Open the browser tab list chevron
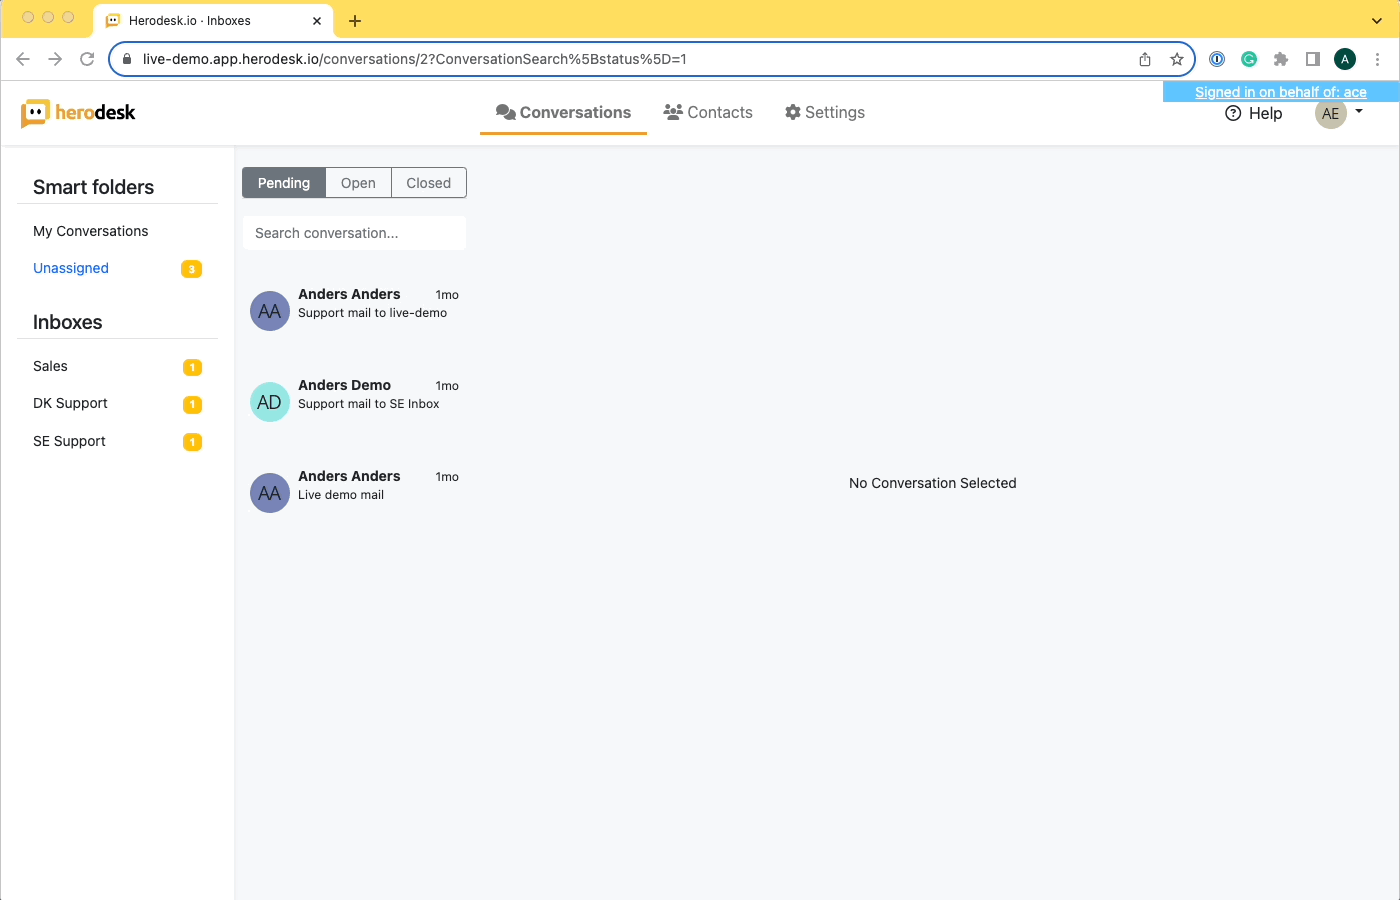The image size is (1400, 900). click(x=1376, y=20)
